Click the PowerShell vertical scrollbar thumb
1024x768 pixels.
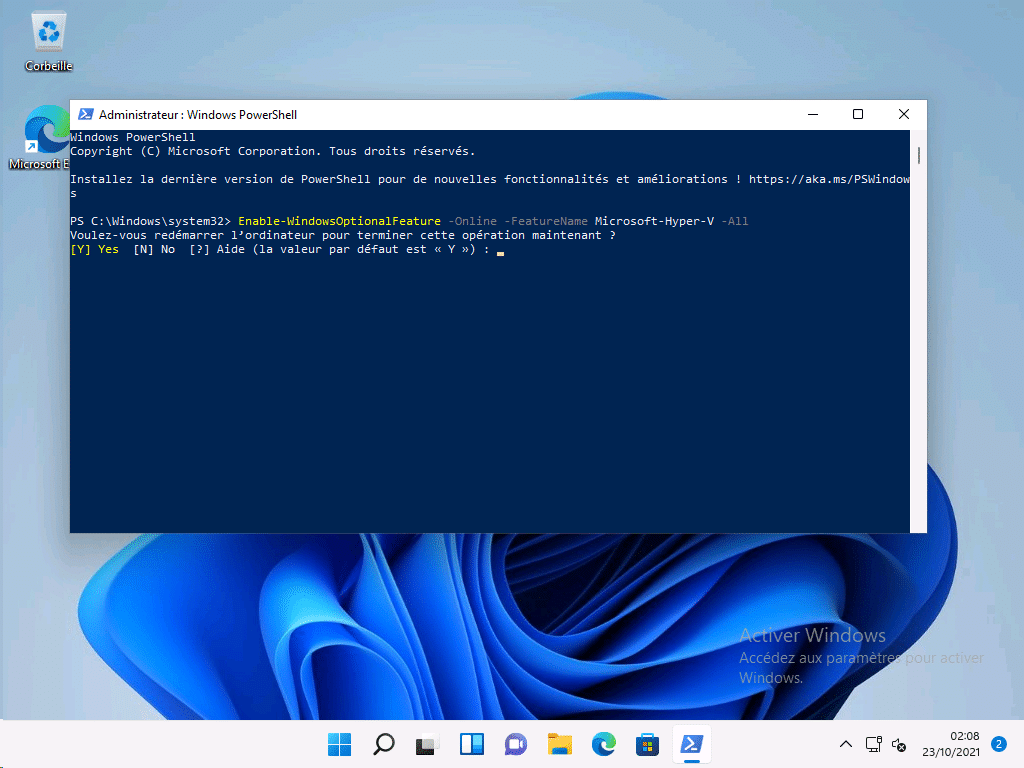click(918, 155)
